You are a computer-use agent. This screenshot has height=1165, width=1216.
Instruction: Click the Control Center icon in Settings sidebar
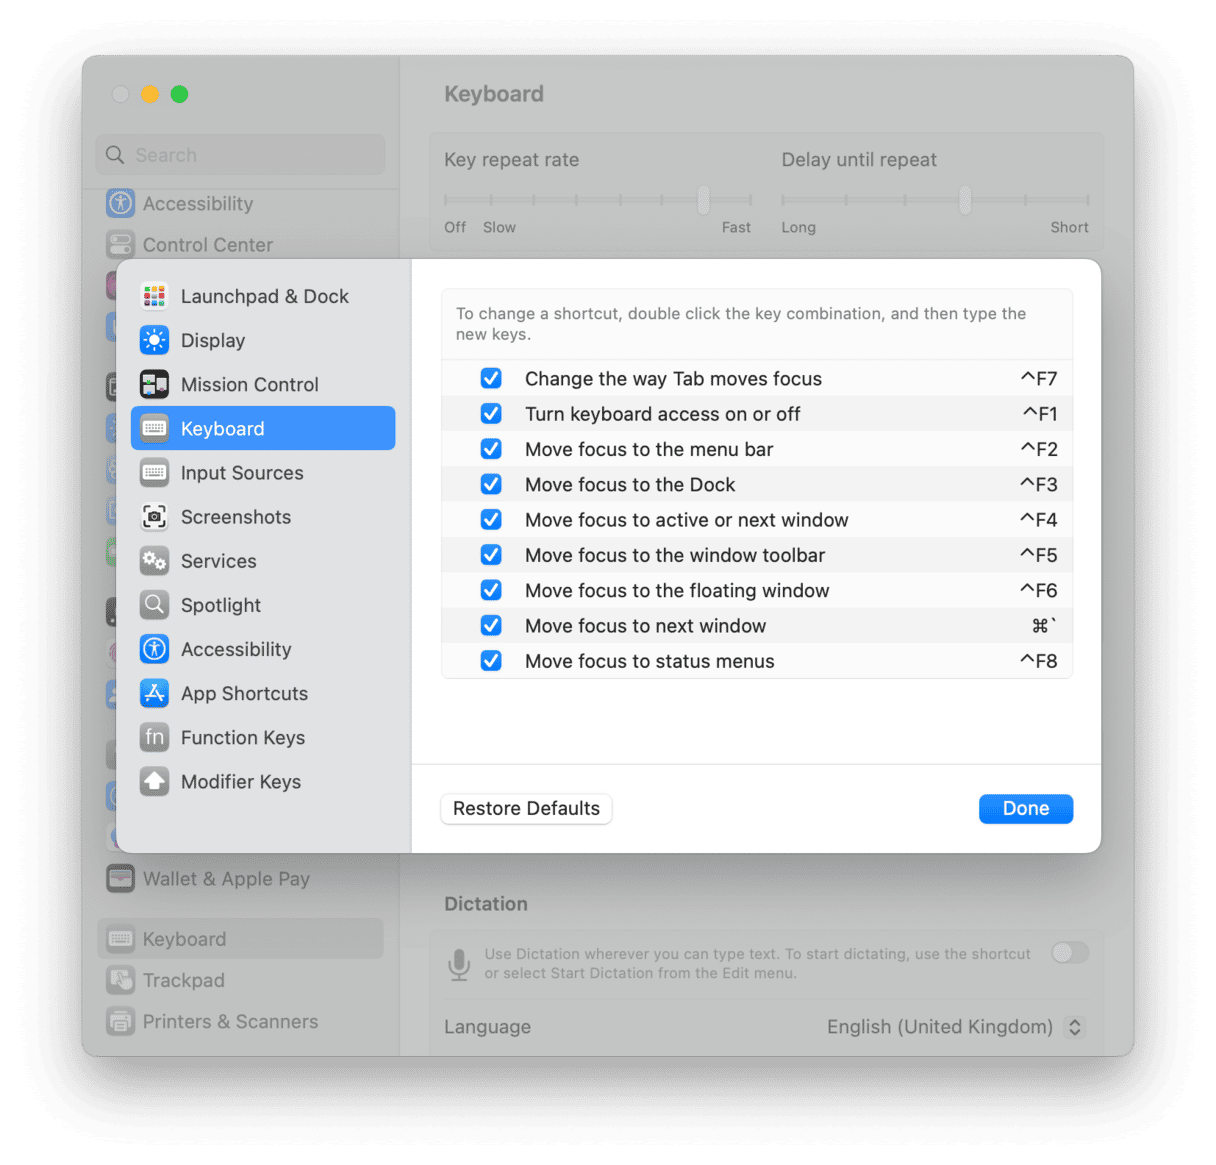pyautogui.click(x=121, y=244)
